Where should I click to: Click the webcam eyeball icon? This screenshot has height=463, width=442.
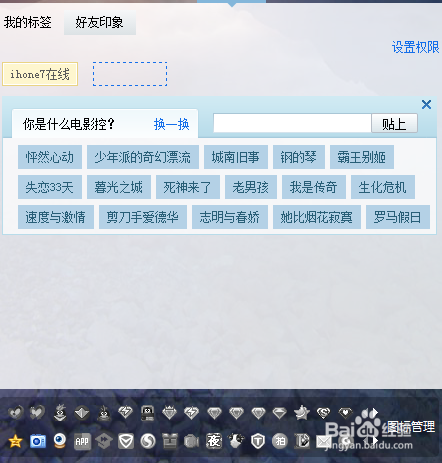pos(60,441)
